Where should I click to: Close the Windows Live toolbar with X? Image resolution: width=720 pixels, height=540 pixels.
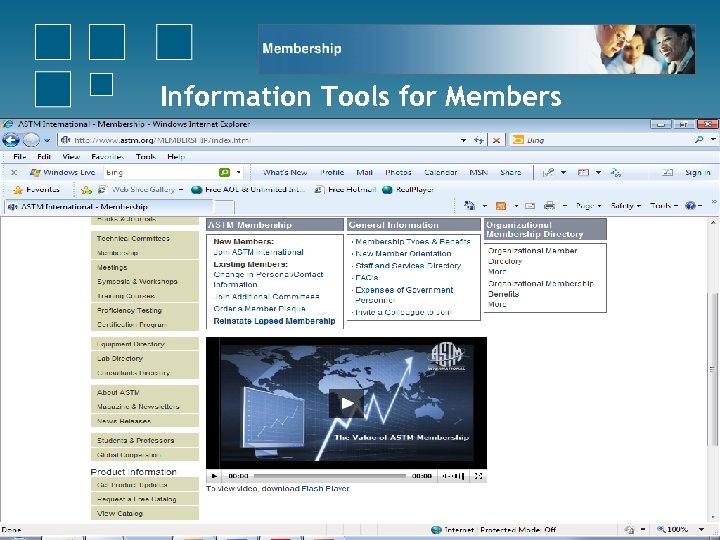click(14, 172)
